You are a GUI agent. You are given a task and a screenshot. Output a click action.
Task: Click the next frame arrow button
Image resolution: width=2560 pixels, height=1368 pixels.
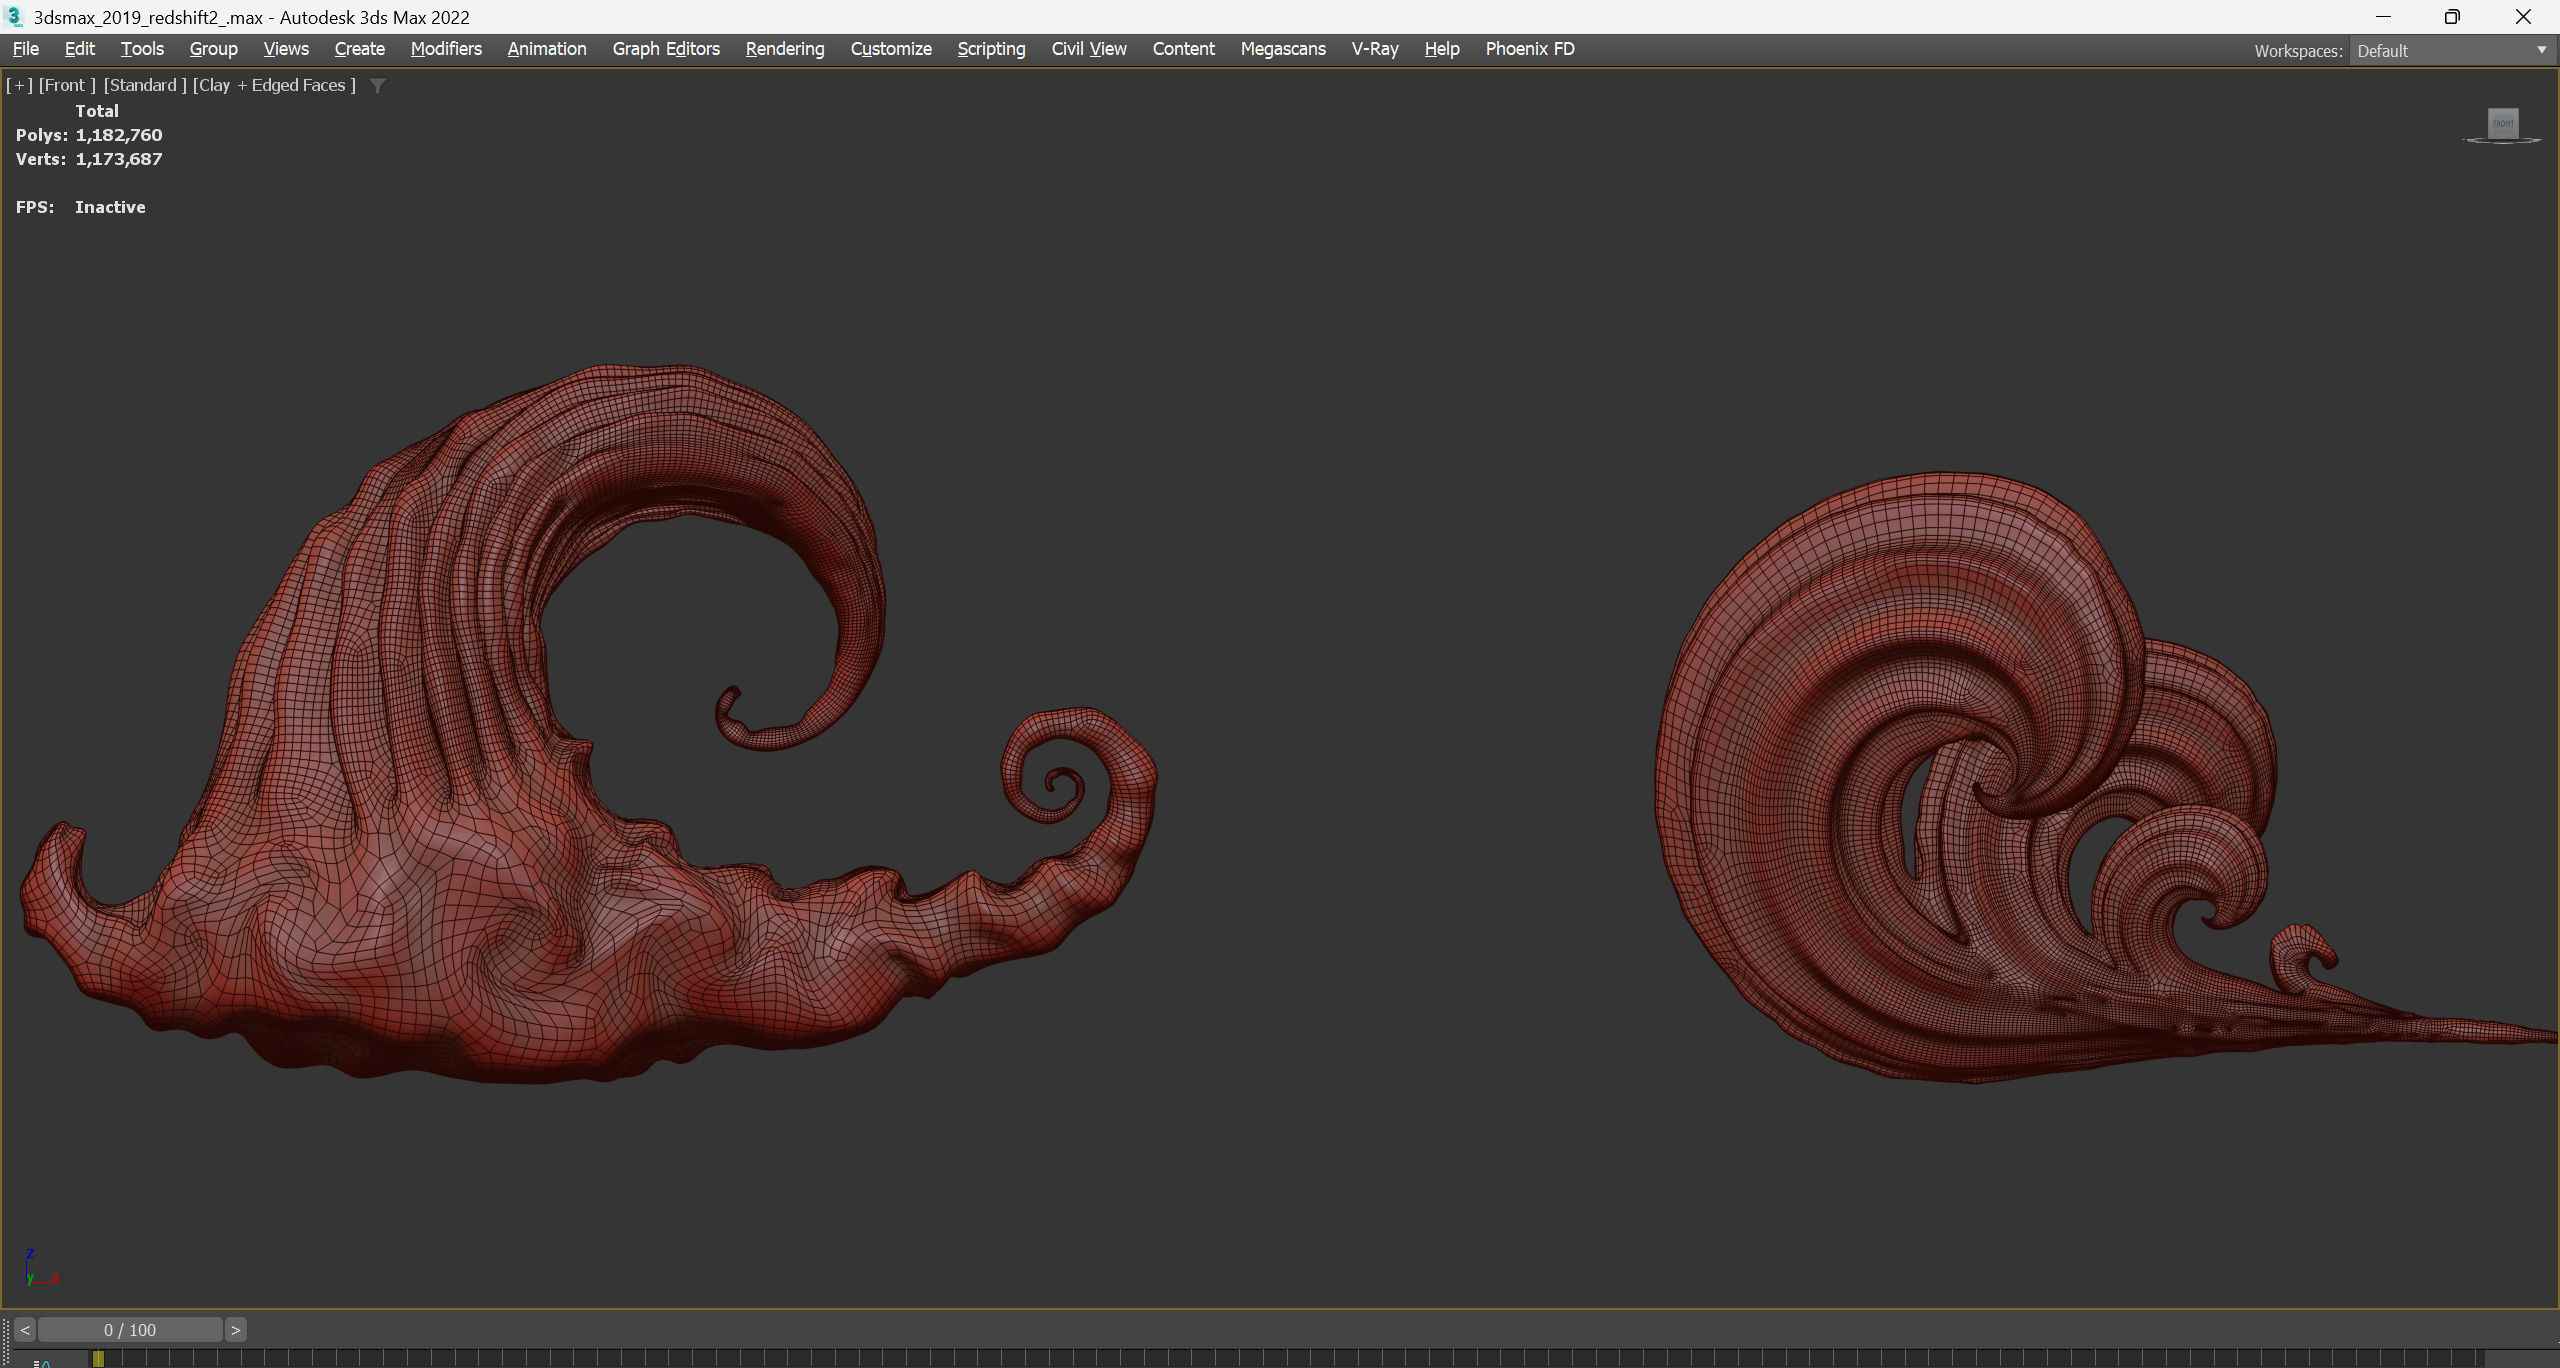point(235,1330)
